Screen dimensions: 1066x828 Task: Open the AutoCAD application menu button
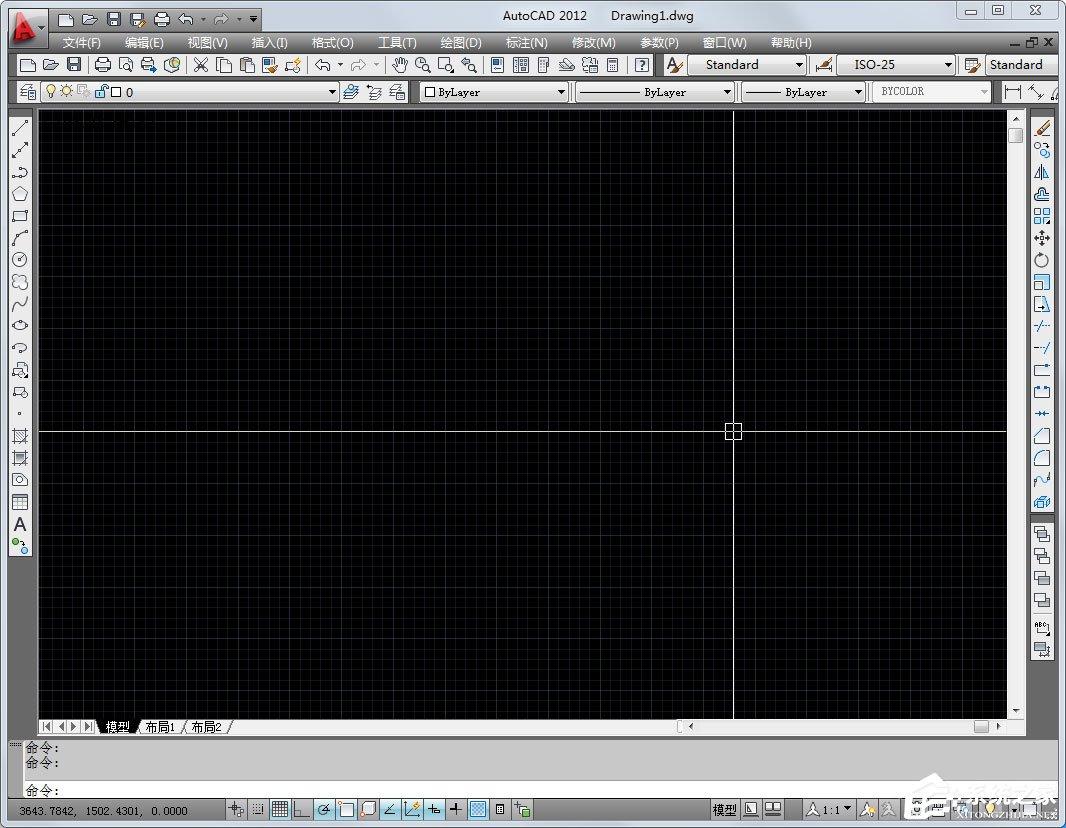click(27, 27)
